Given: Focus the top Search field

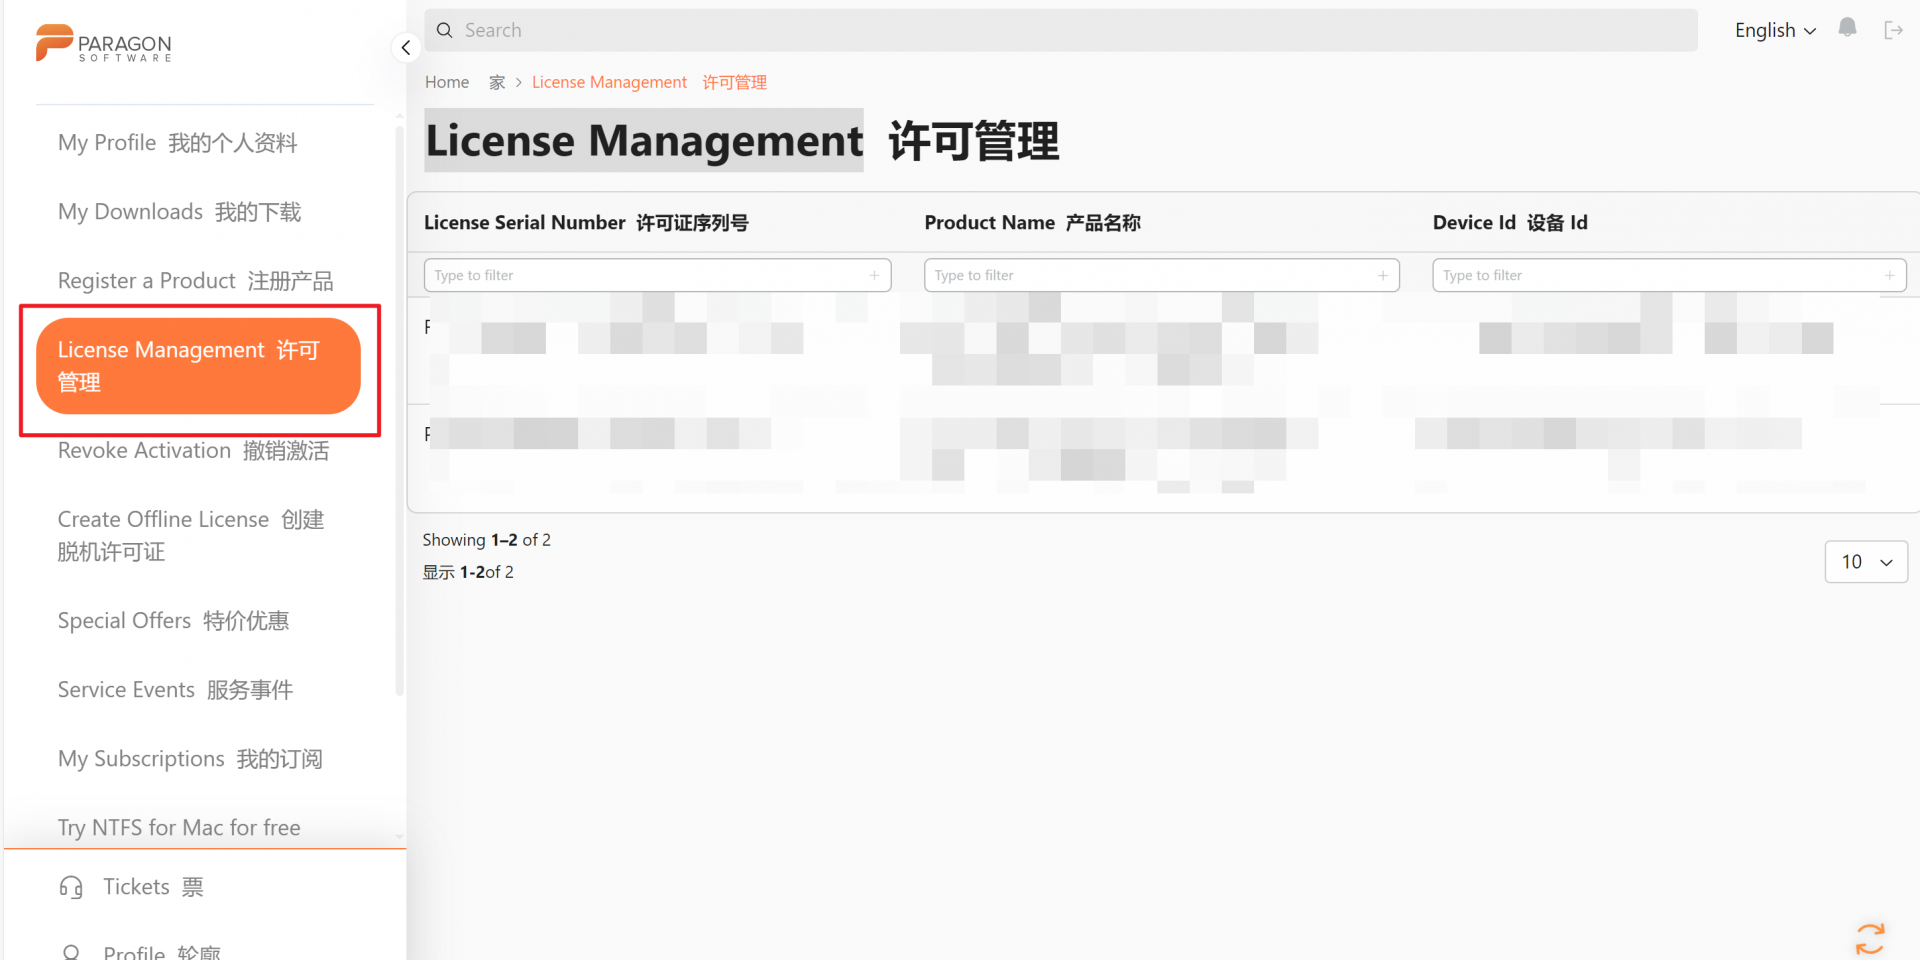Looking at the screenshot, I should pyautogui.click(x=1061, y=30).
